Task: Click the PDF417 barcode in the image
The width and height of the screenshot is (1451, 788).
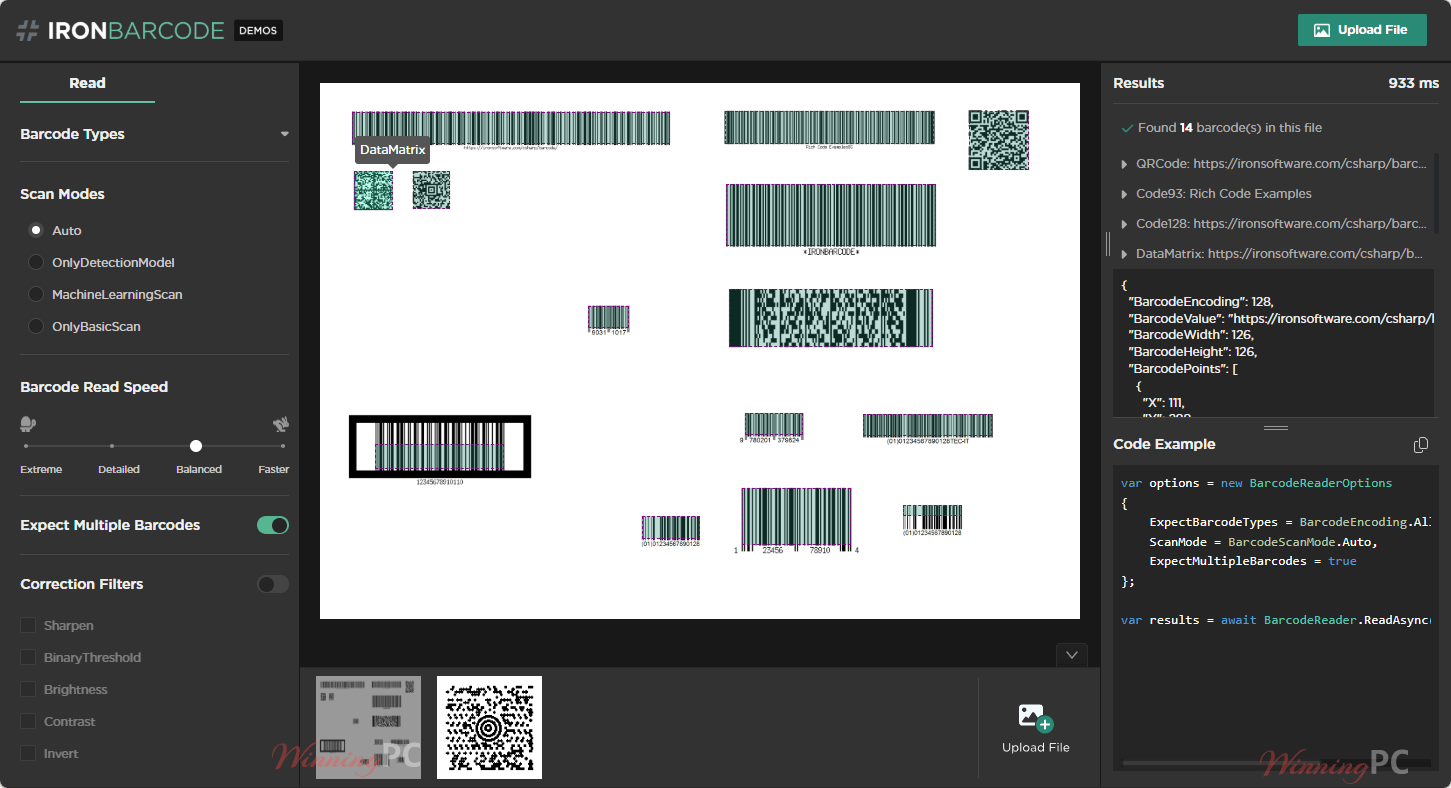Action: click(831, 318)
